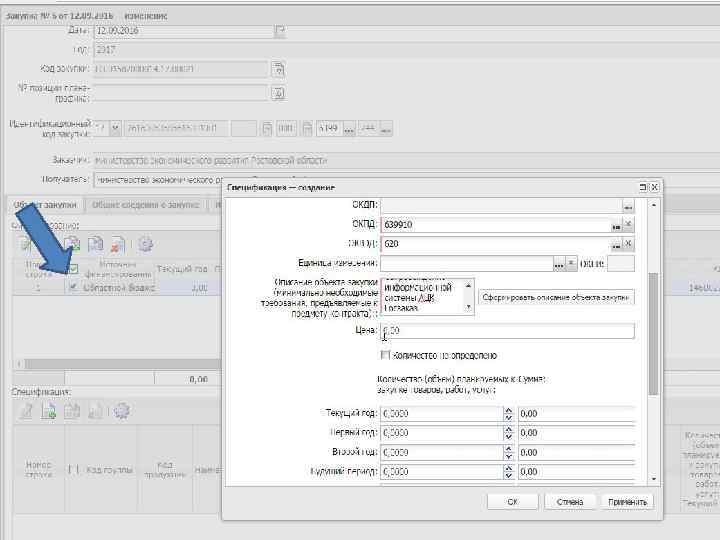Click the Будущий период quantity spinner arrows
This screenshot has height=540, width=720.
[508, 472]
